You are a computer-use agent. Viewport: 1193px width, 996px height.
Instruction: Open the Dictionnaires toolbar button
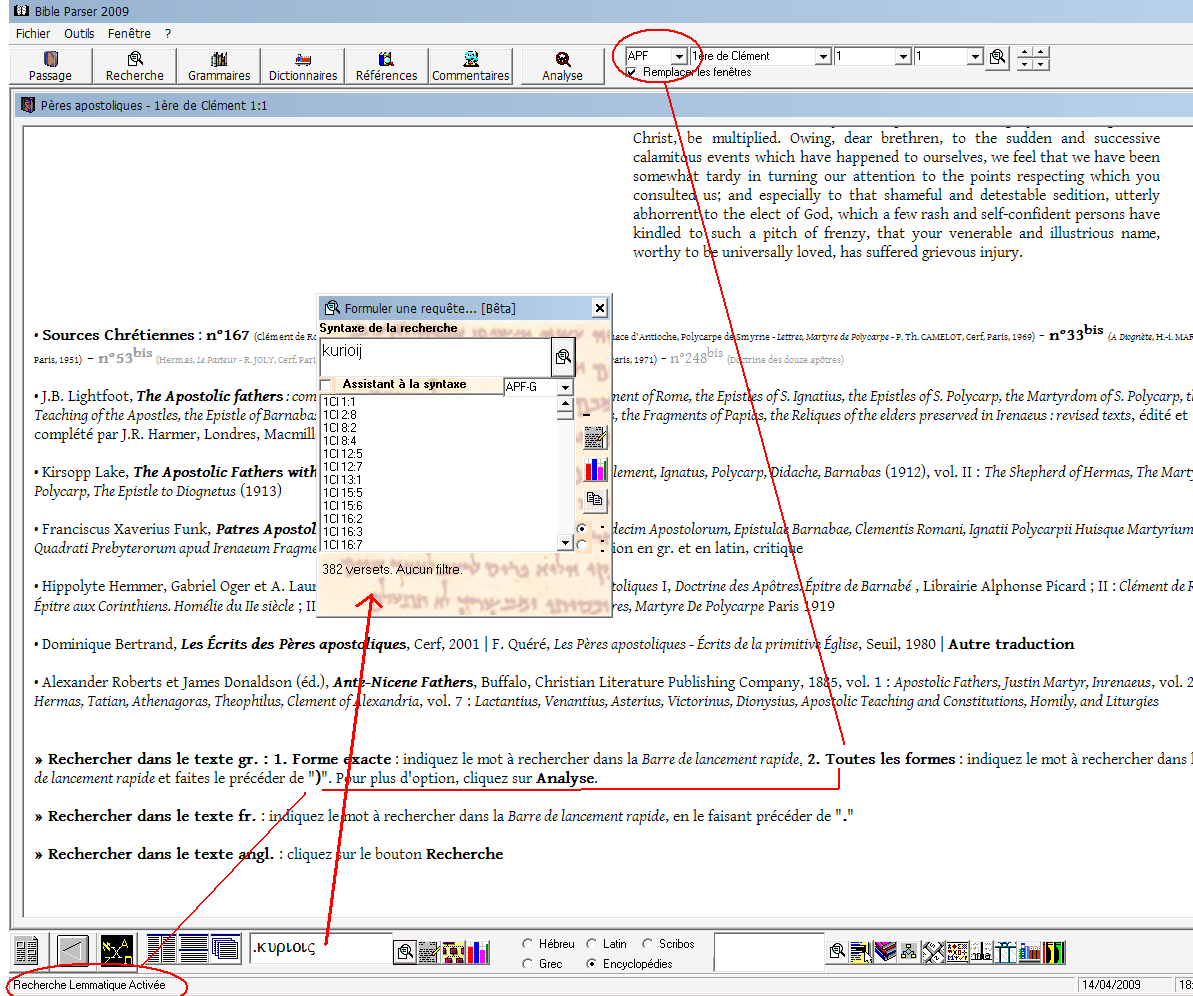303,66
